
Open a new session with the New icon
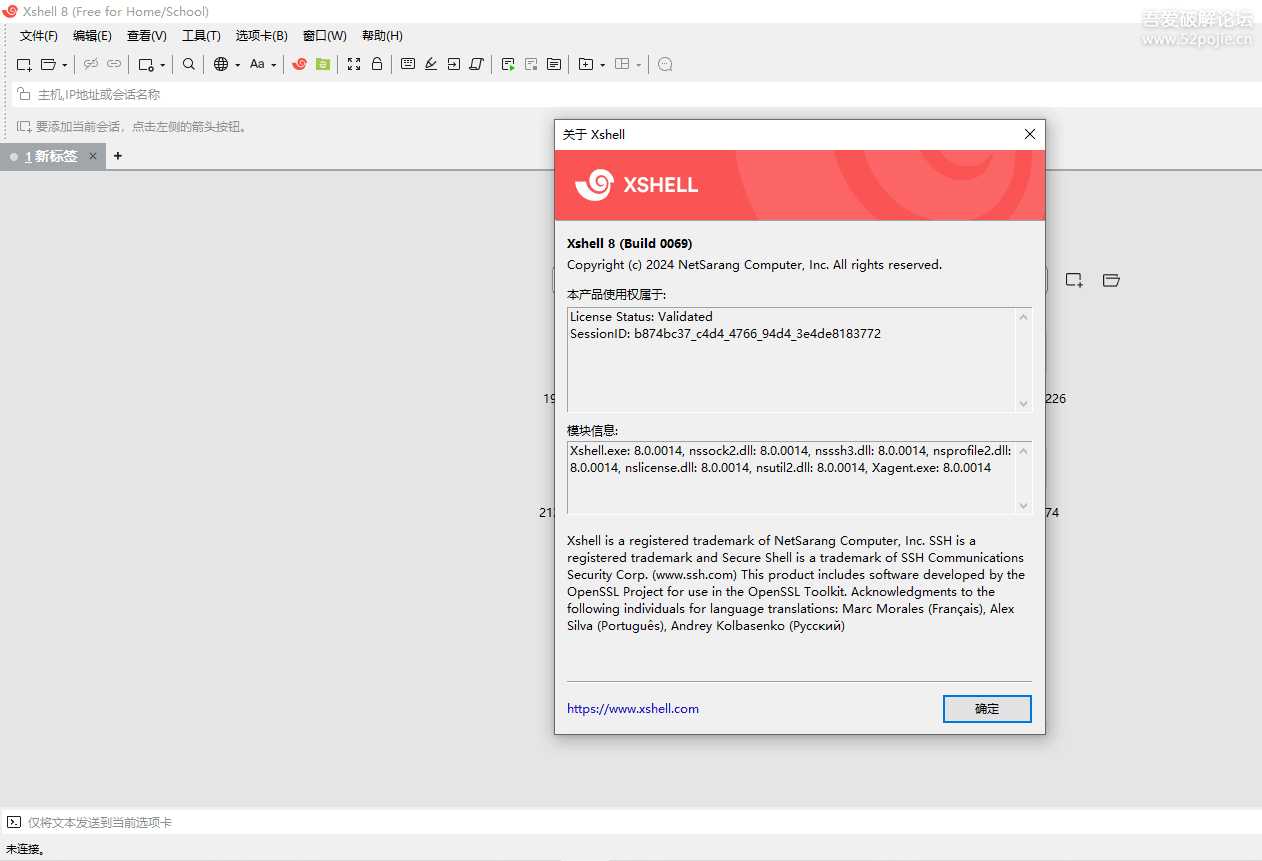[24, 64]
